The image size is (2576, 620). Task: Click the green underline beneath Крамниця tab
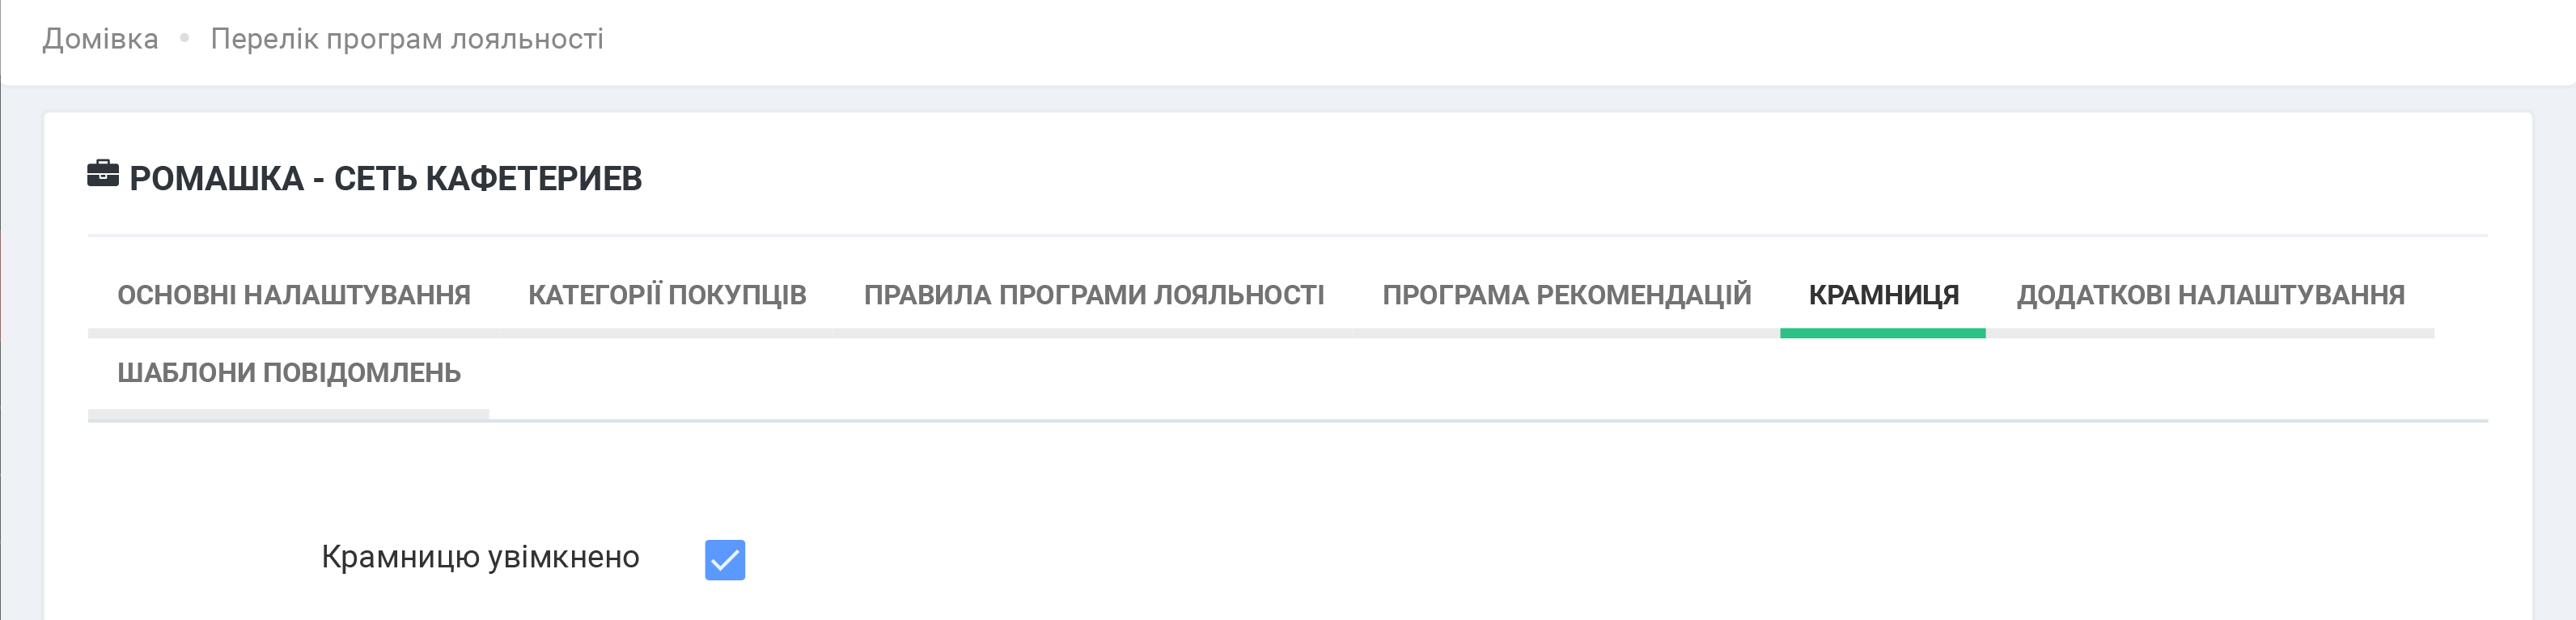pyautogui.click(x=1882, y=334)
